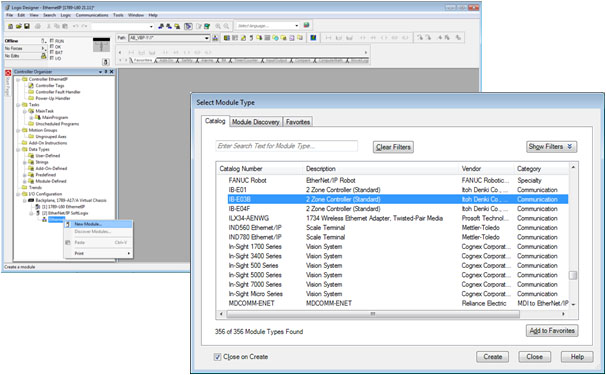Click the Help button in dialog
This screenshot has width=606, height=375.
[x=577, y=356]
